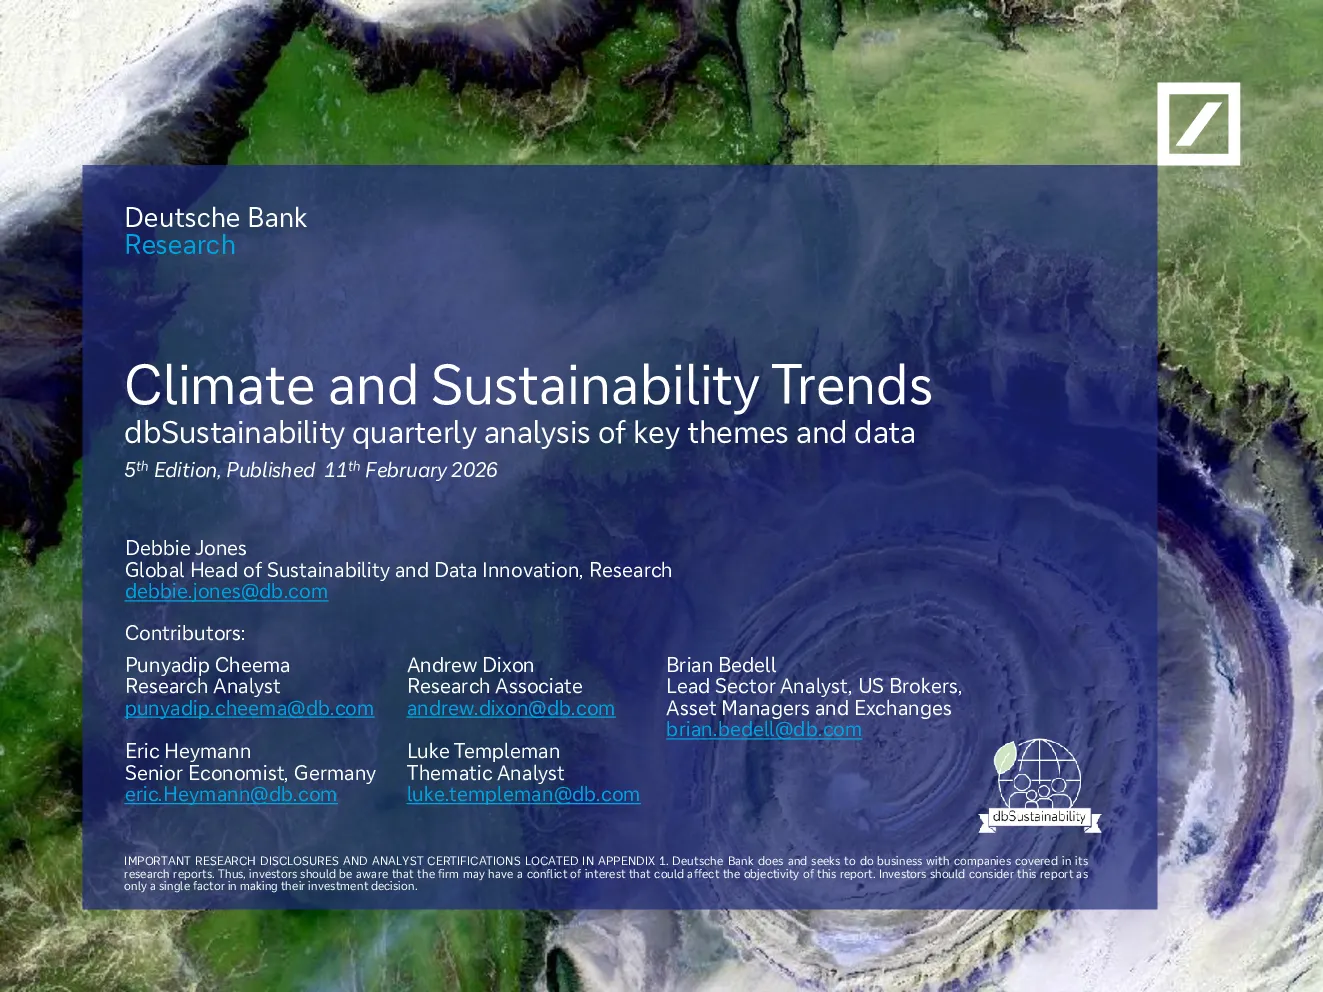Click the title "Climate and Sustainability Trends"
The image size is (1323, 992).
(528, 385)
